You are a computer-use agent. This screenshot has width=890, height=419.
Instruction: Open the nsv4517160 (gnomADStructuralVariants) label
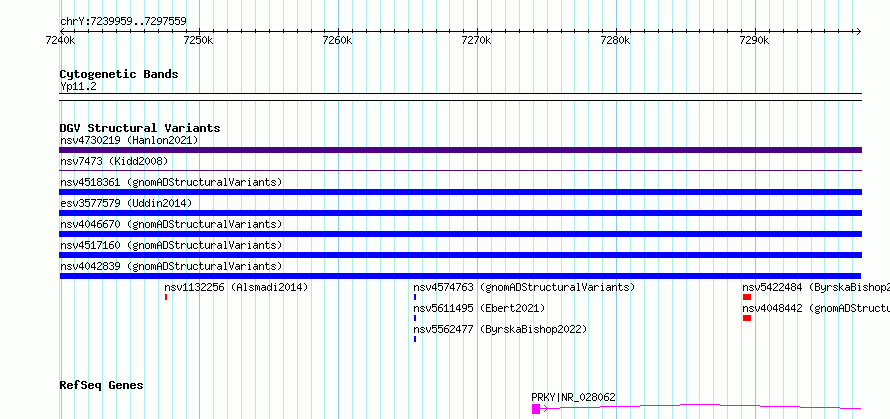click(171, 245)
